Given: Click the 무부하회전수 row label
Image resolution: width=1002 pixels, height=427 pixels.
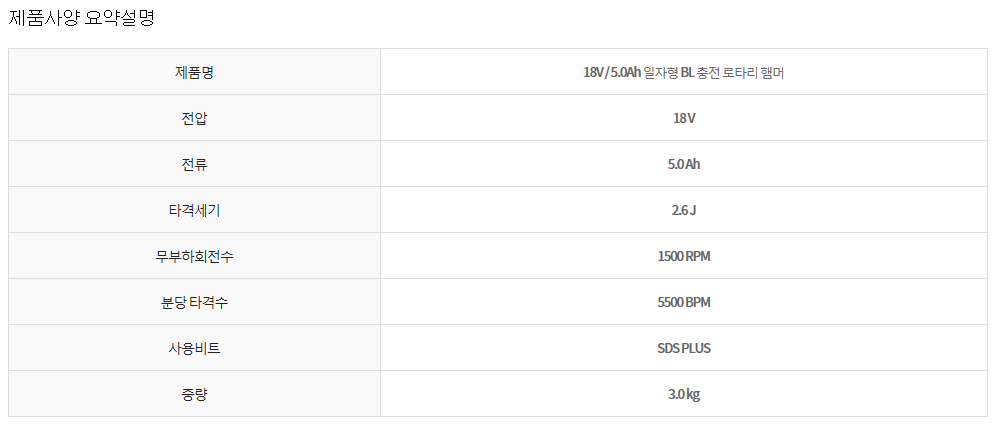Looking at the screenshot, I should pyautogui.click(x=194, y=256).
